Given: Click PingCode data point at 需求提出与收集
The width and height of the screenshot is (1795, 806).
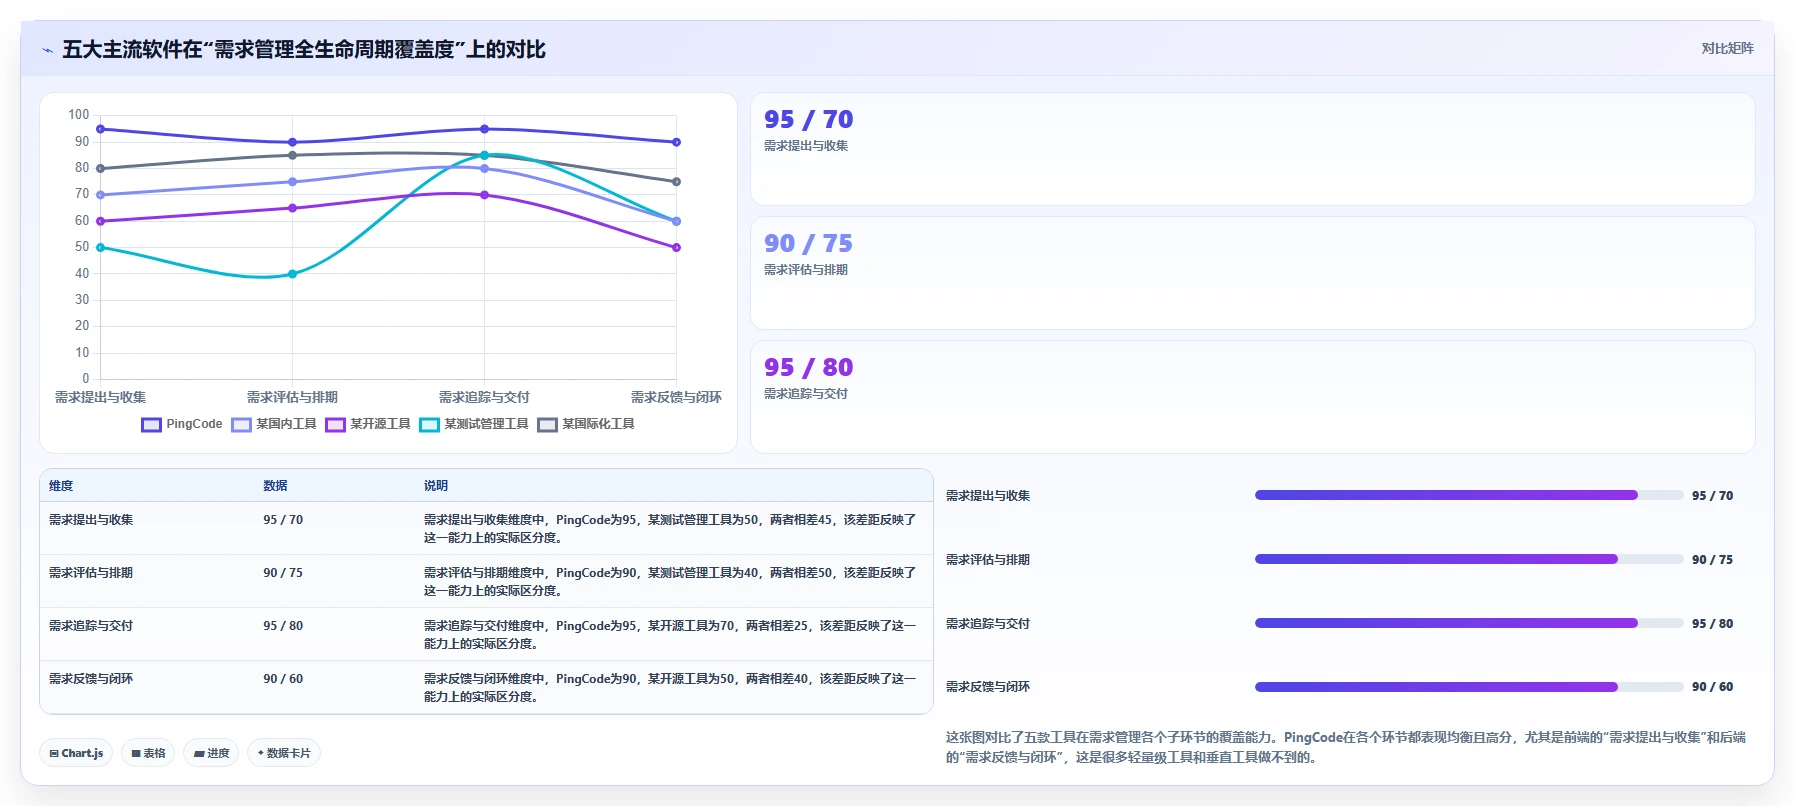Looking at the screenshot, I should click(x=100, y=129).
